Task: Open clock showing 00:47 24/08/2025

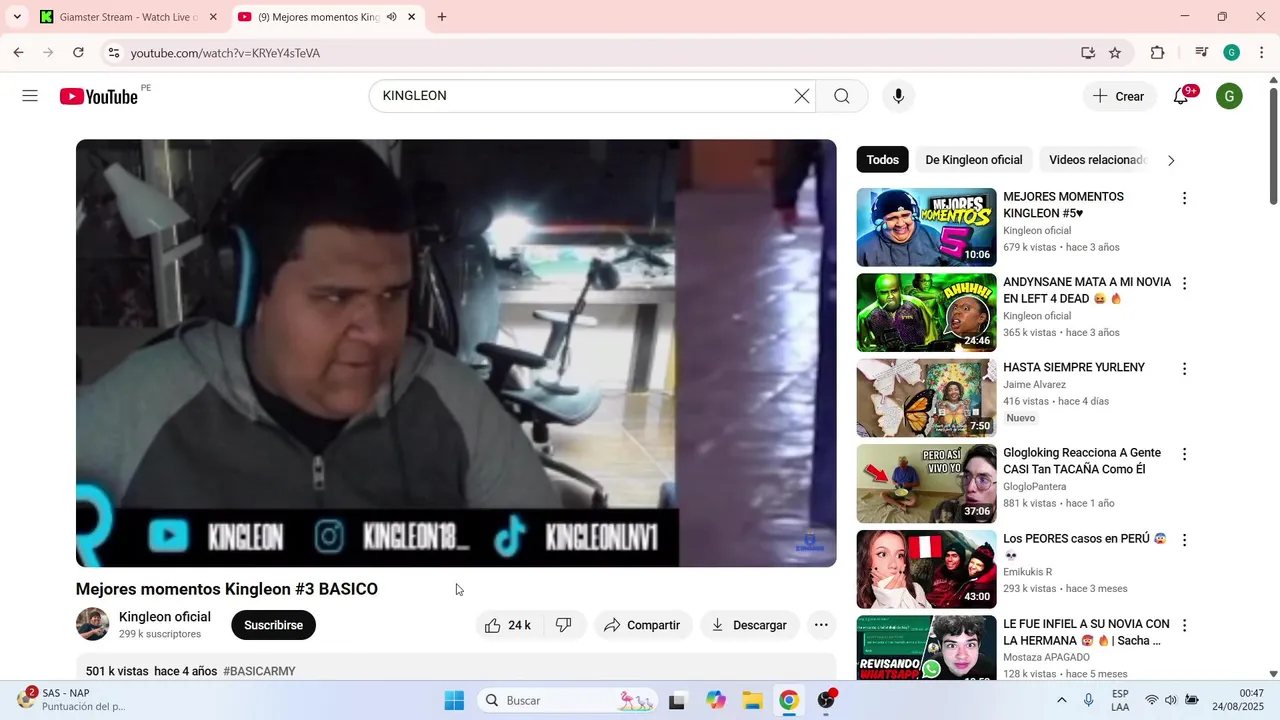Action: (x=1238, y=700)
